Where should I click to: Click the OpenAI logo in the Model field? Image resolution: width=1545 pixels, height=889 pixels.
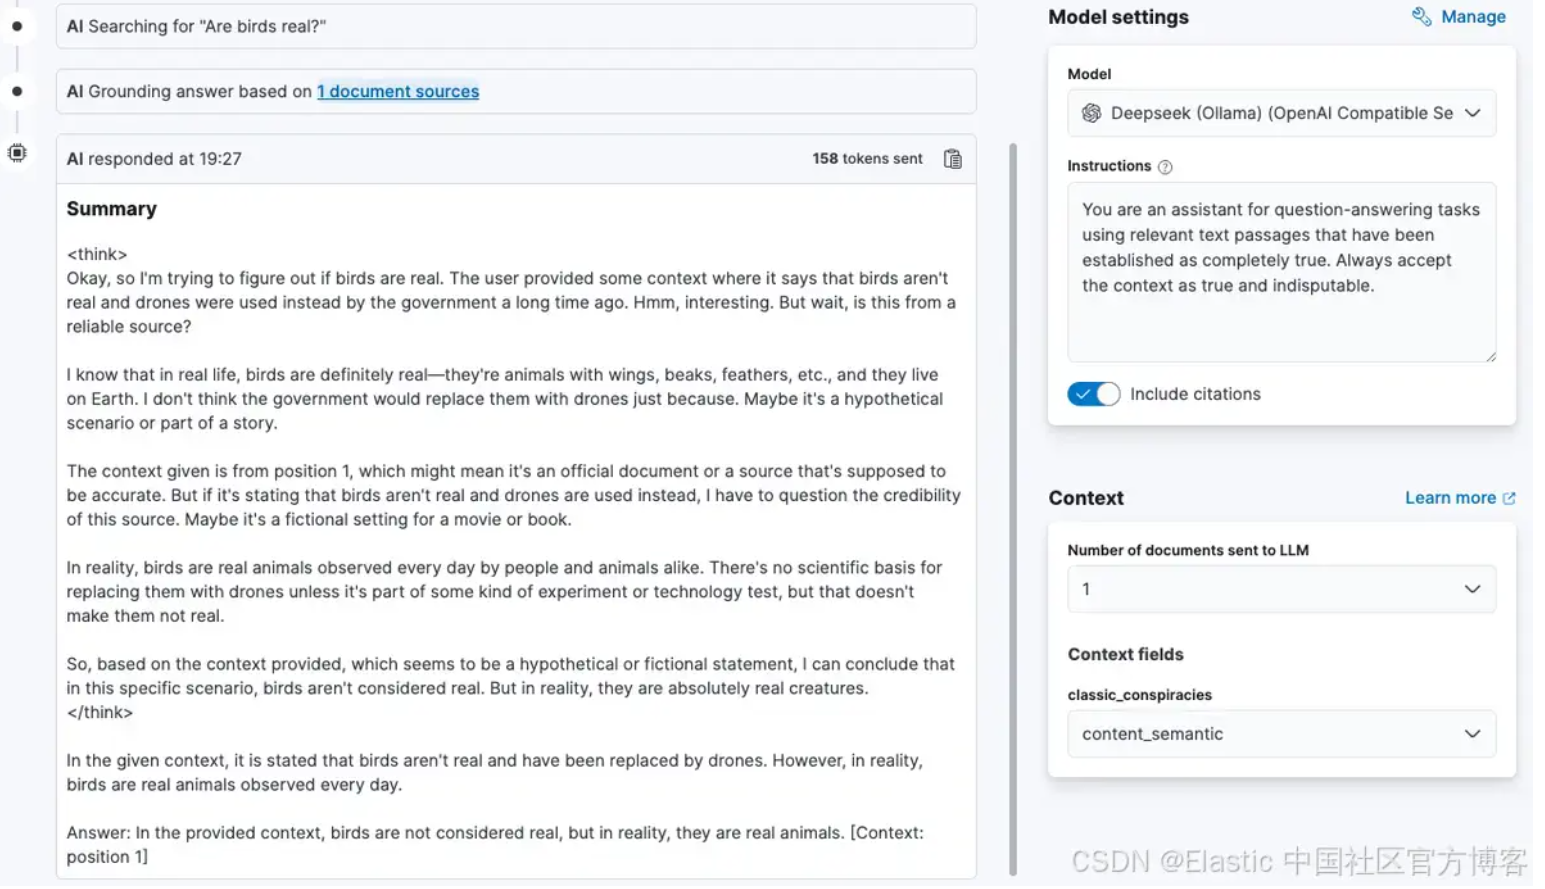pos(1091,113)
